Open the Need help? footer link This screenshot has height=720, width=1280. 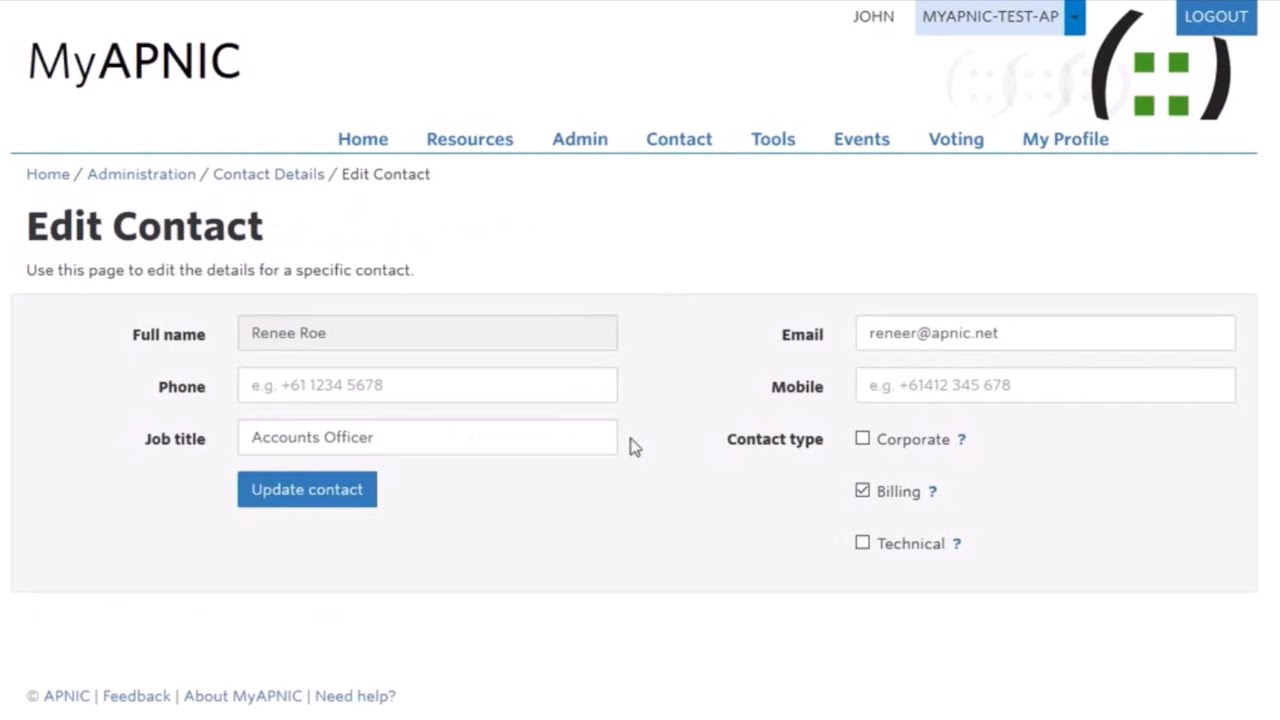pyautogui.click(x=355, y=696)
